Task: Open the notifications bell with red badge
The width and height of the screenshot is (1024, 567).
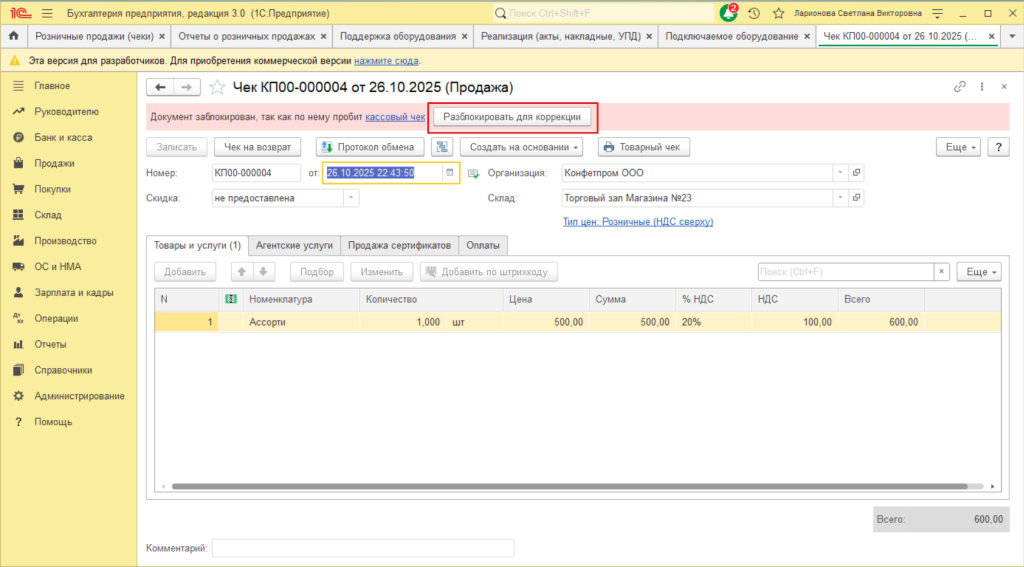Action: pyautogui.click(x=729, y=13)
